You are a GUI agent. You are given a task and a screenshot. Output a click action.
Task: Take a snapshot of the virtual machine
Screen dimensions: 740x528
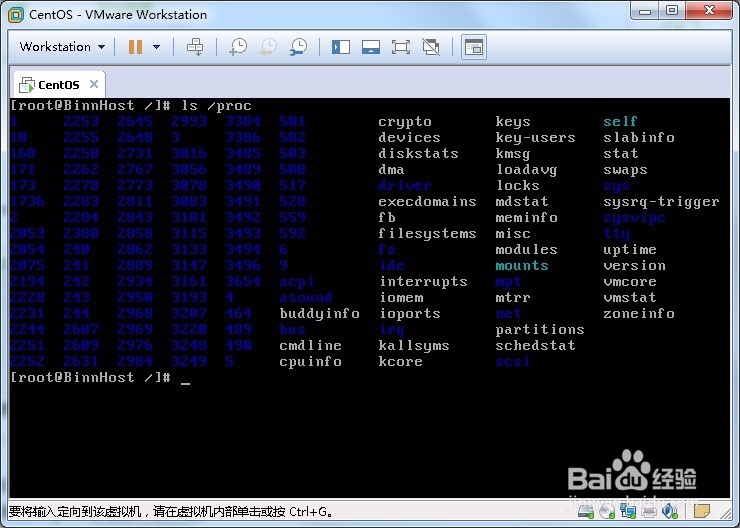click(x=238, y=47)
